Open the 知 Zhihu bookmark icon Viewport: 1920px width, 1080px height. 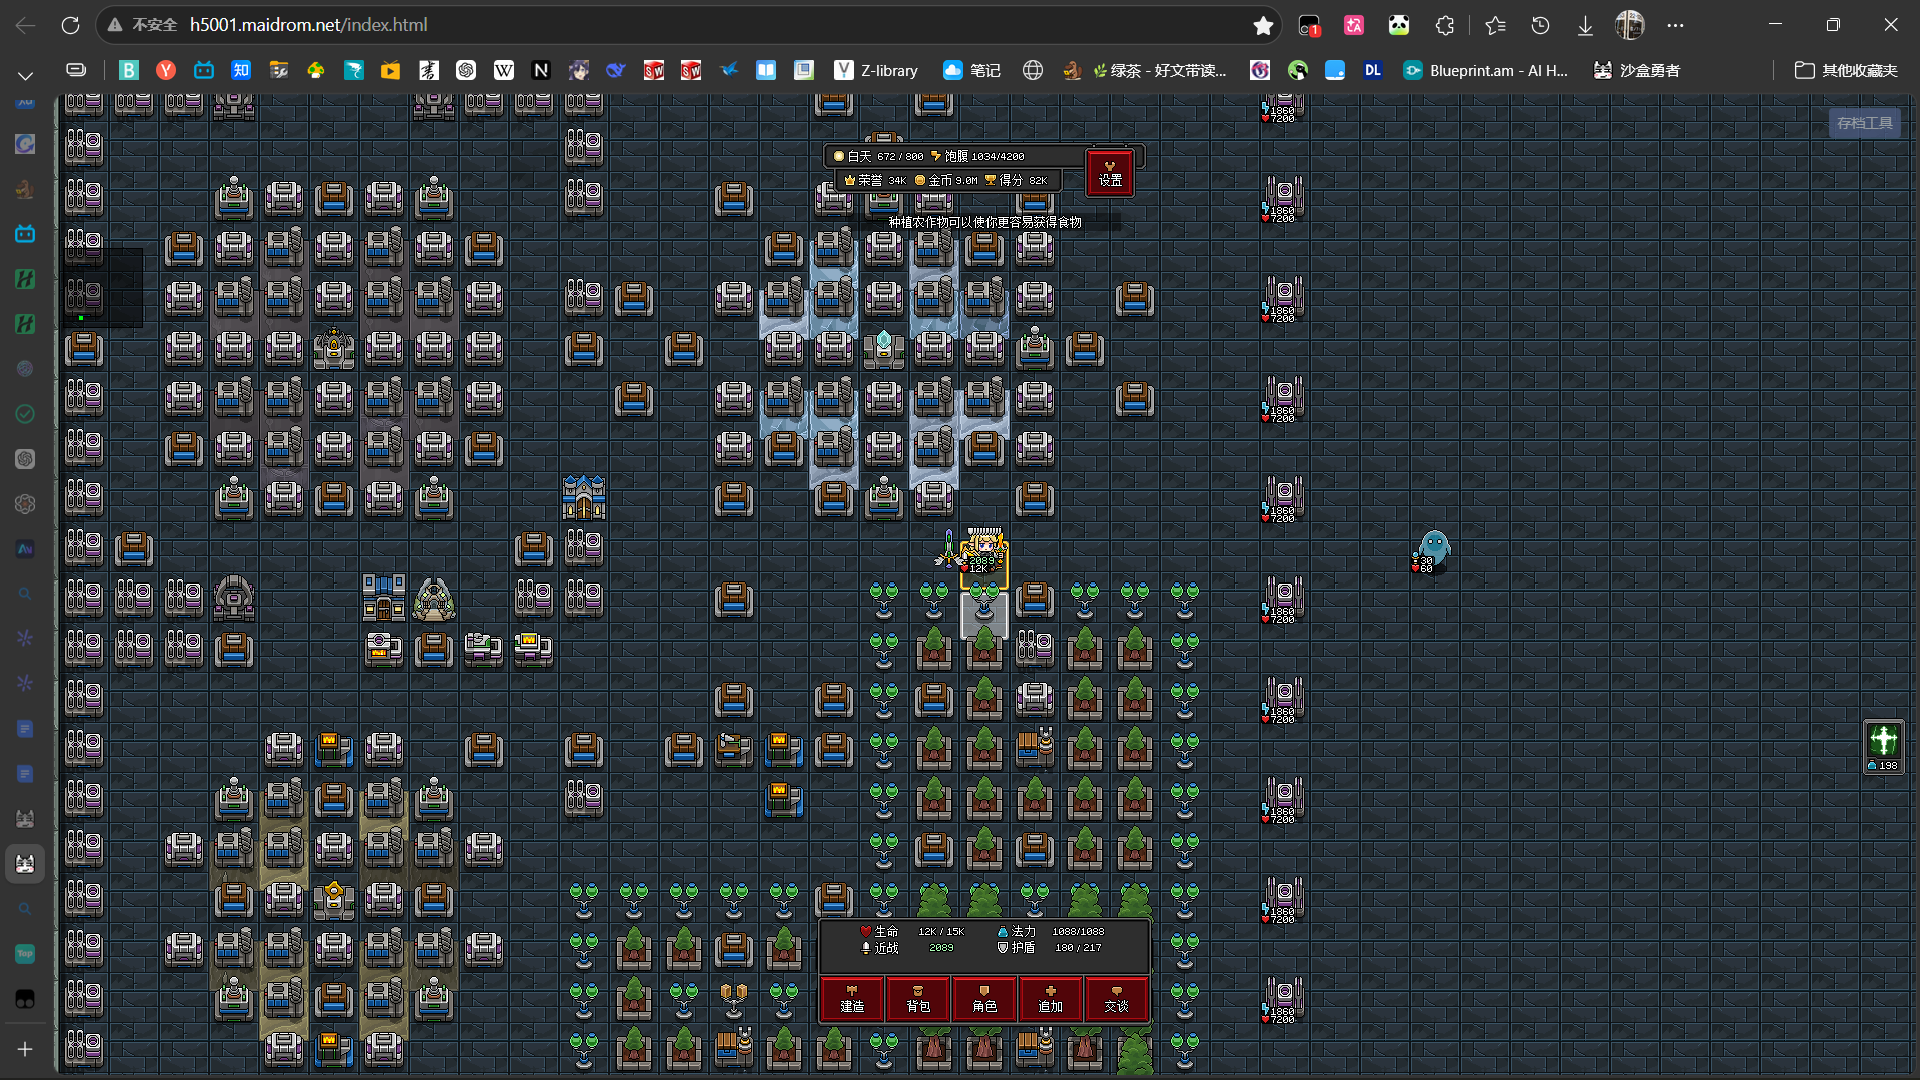tap(241, 70)
